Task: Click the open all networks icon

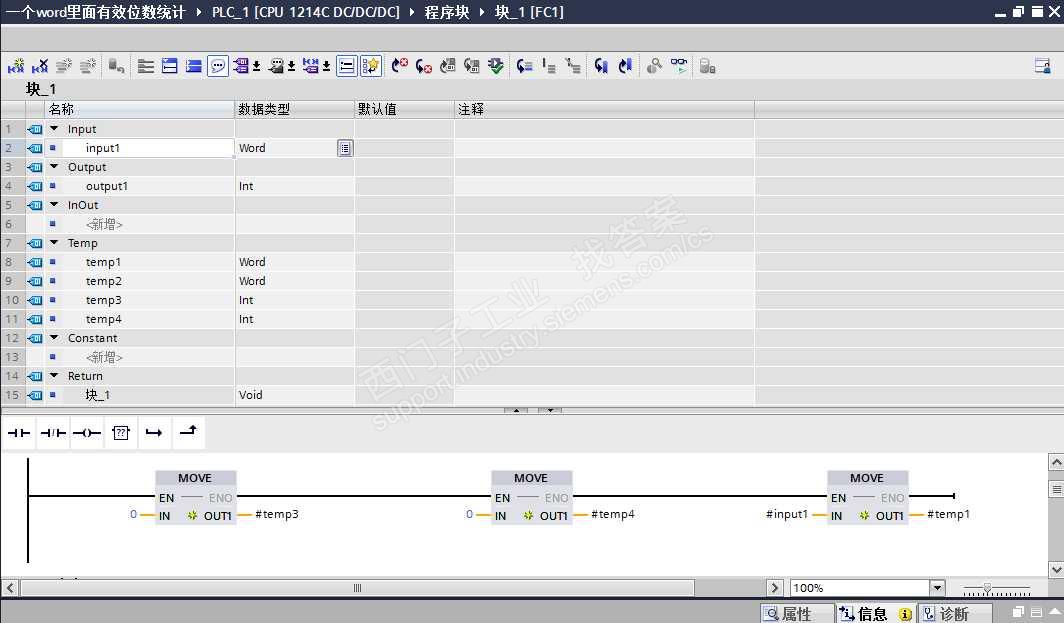Action: [170, 66]
